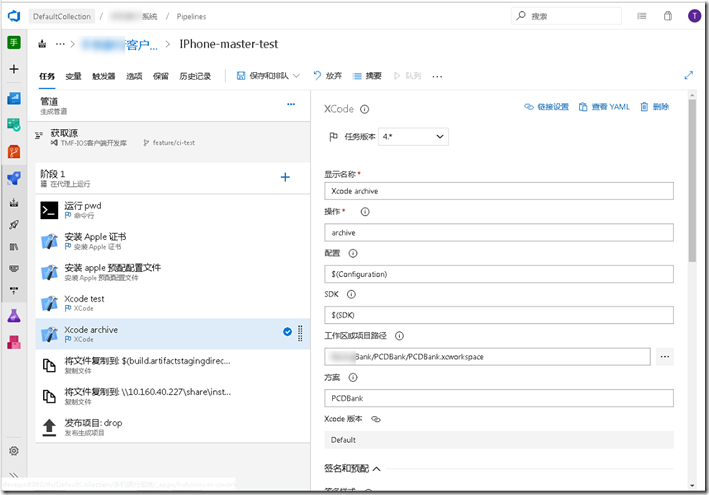Viewport: 709px width, 495px height.
Task: Select the 安装 Apple 证书 task
Action: pyautogui.click(x=173, y=241)
